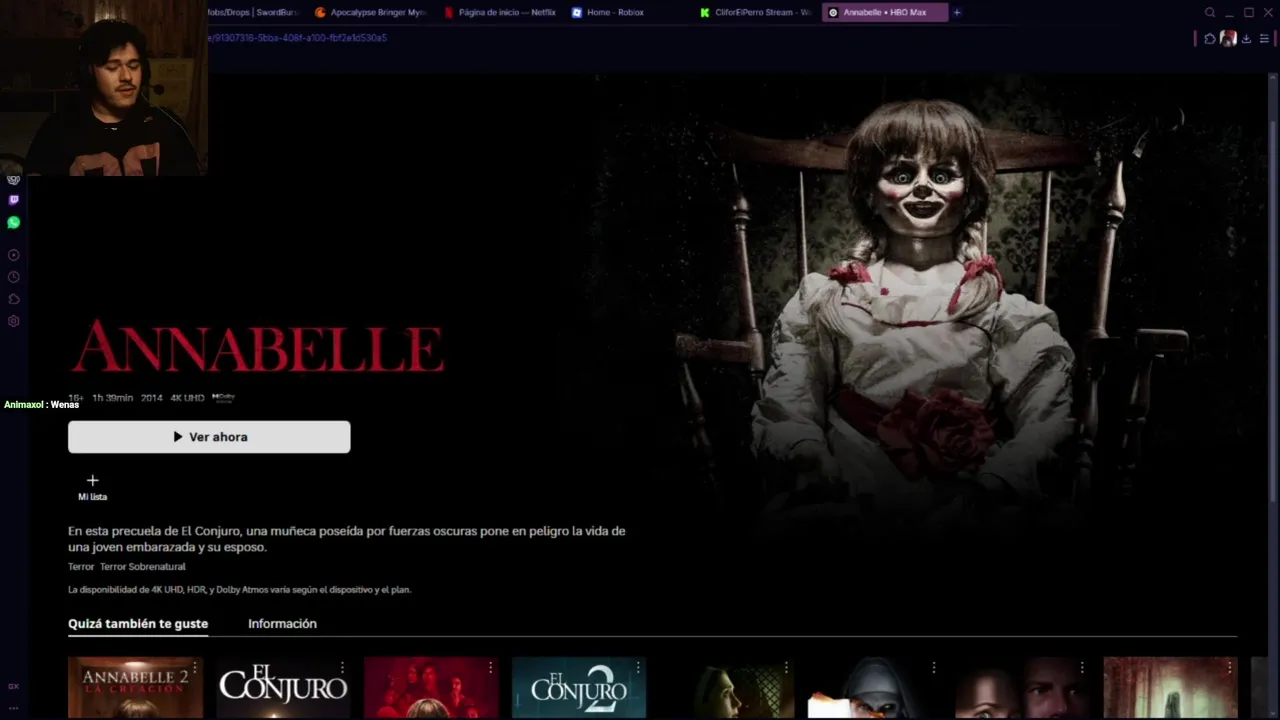Open options dots on El Conjuro 2 card
Viewport: 1280px width, 720px height.
(x=638, y=667)
